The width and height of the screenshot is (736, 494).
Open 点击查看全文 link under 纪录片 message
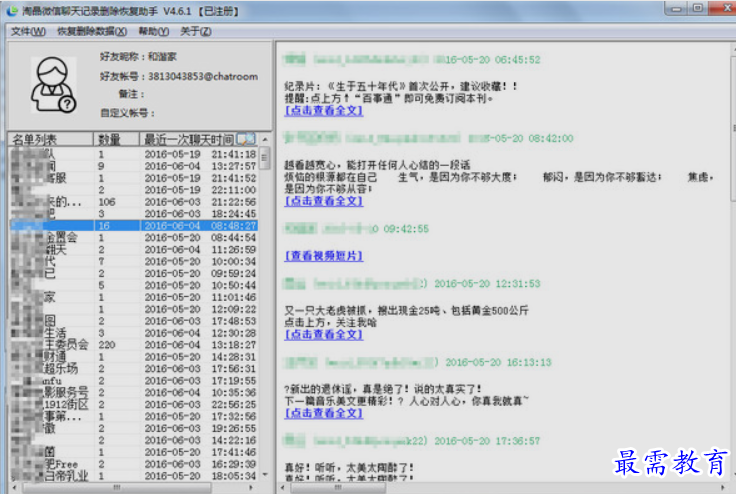coord(324,111)
